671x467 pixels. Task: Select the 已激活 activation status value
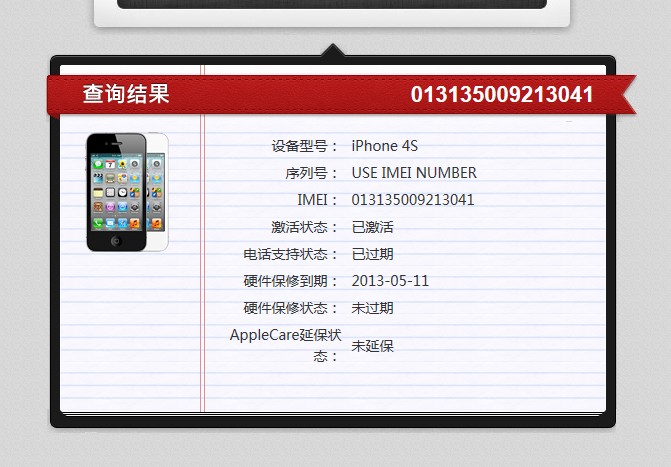point(372,227)
